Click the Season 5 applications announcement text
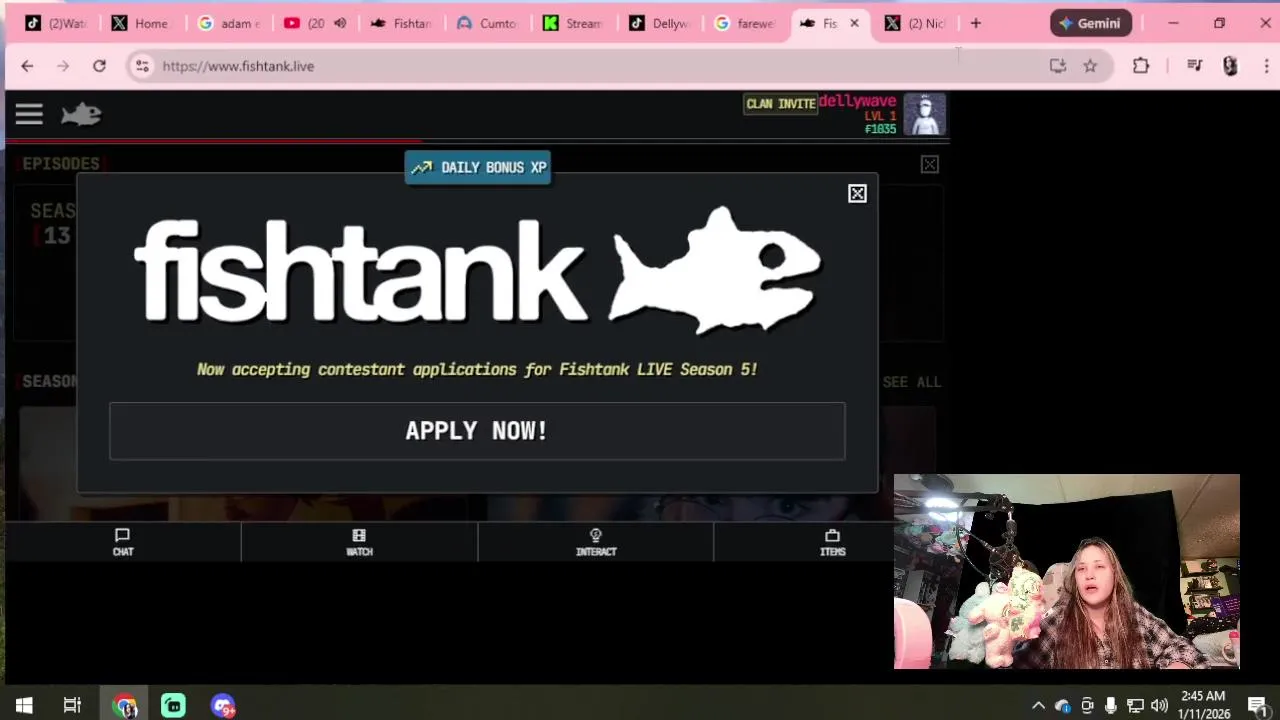Screen dimensions: 1280x720 (477, 369)
